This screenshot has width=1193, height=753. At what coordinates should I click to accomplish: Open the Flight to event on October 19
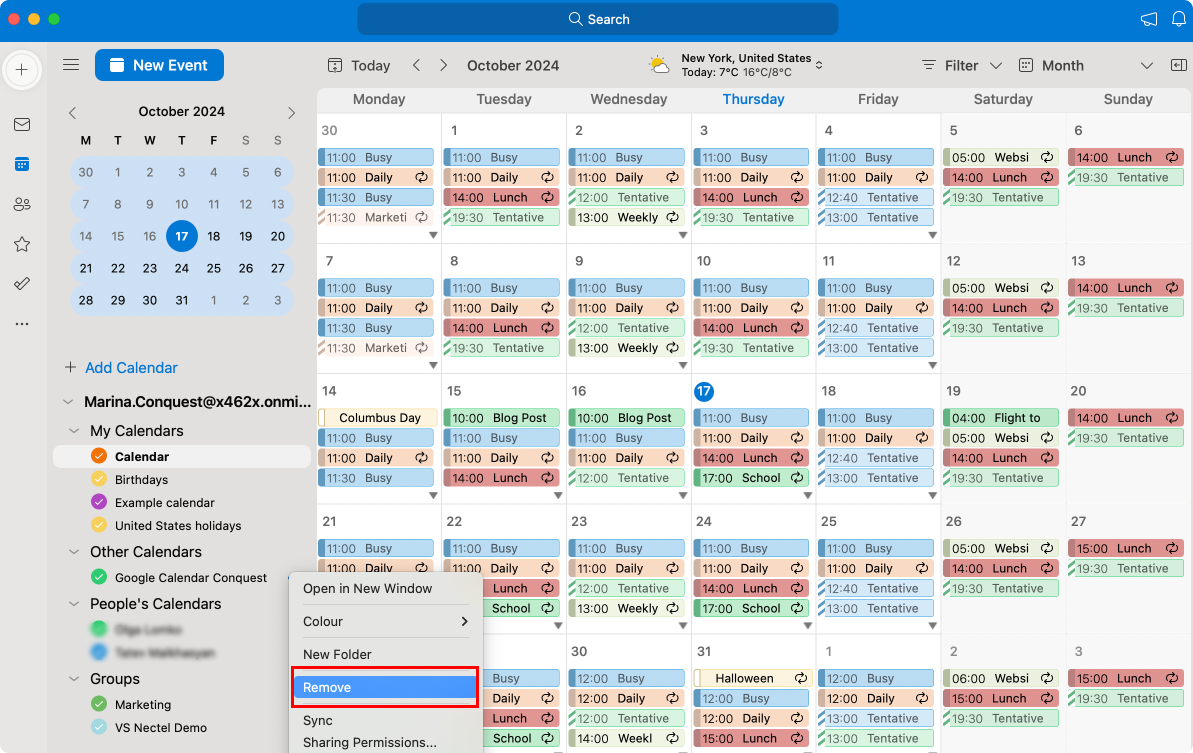pyautogui.click(x=1001, y=418)
